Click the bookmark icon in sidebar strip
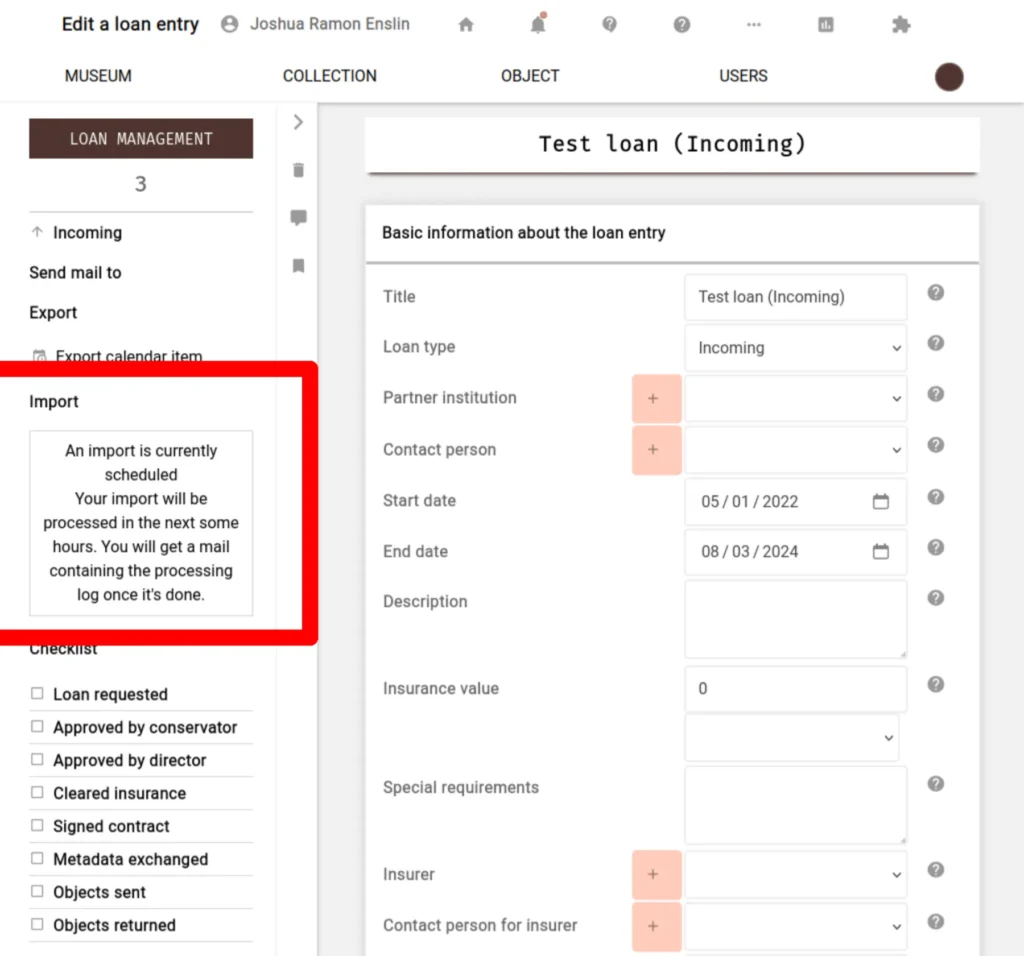The image size is (1024, 956). pyautogui.click(x=298, y=266)
